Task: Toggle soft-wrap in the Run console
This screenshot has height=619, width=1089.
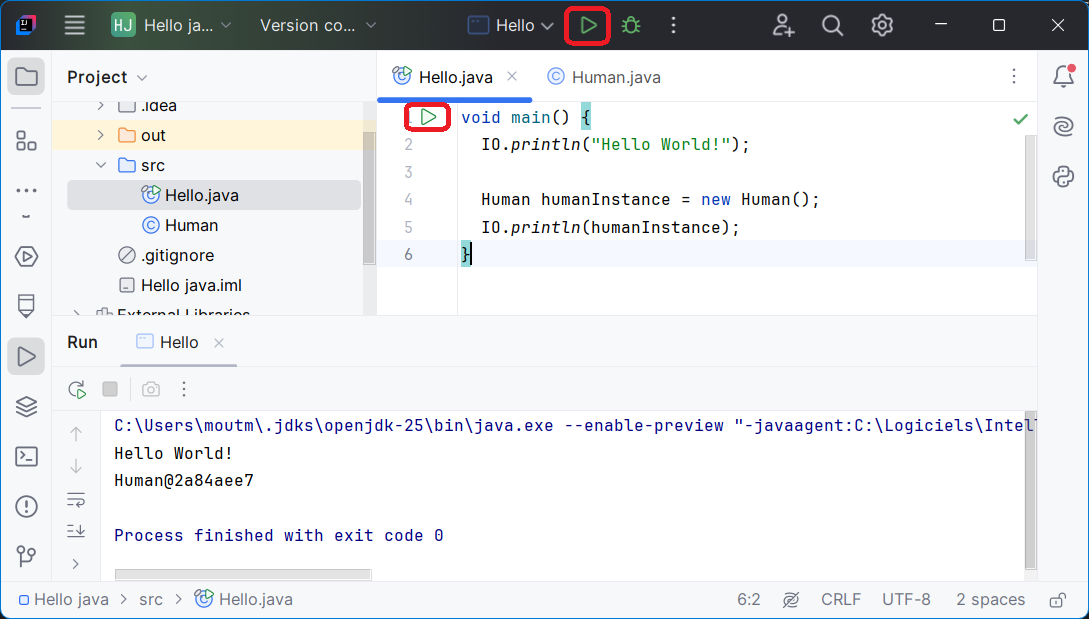Action: (x=76, y=499)
